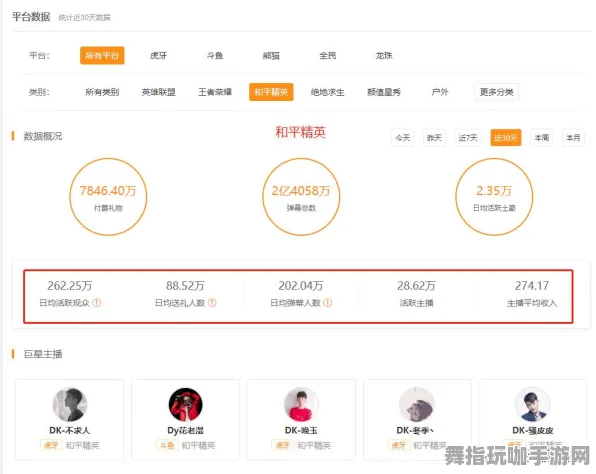Screen dimensions: 596x474
Task: Open DK-晚玉 avatar photo
Action: pos(301,404)
